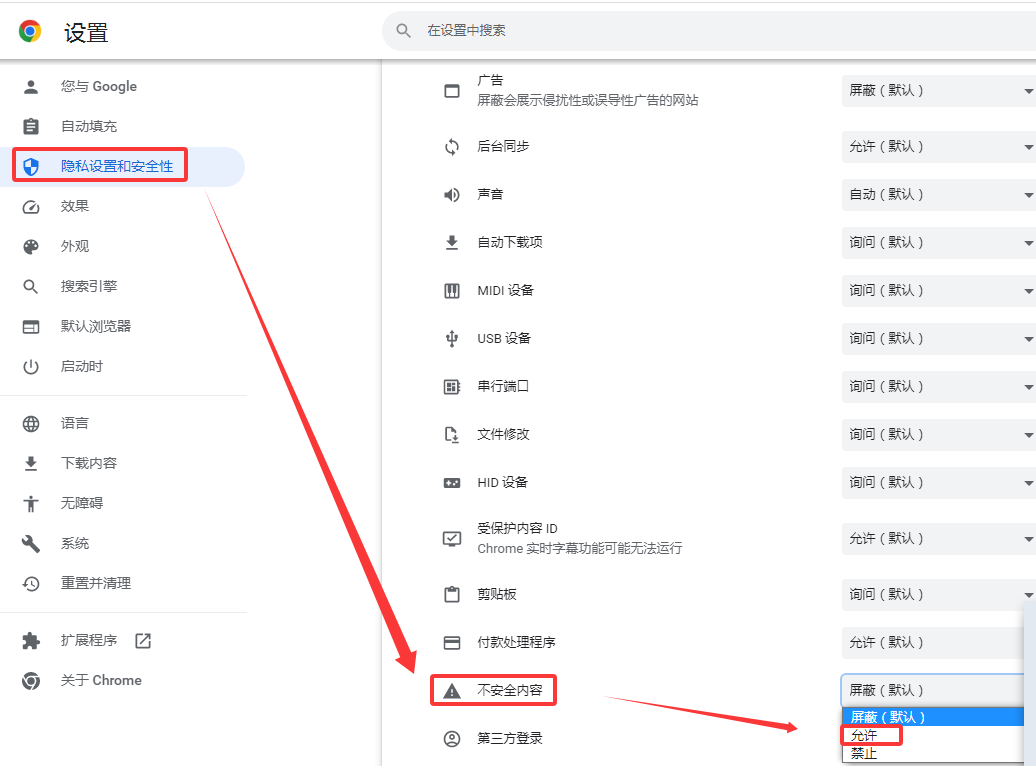Screen dimensions: 1036x766
Task: Click the palette icon next to 外观
Action: [31, 246]
